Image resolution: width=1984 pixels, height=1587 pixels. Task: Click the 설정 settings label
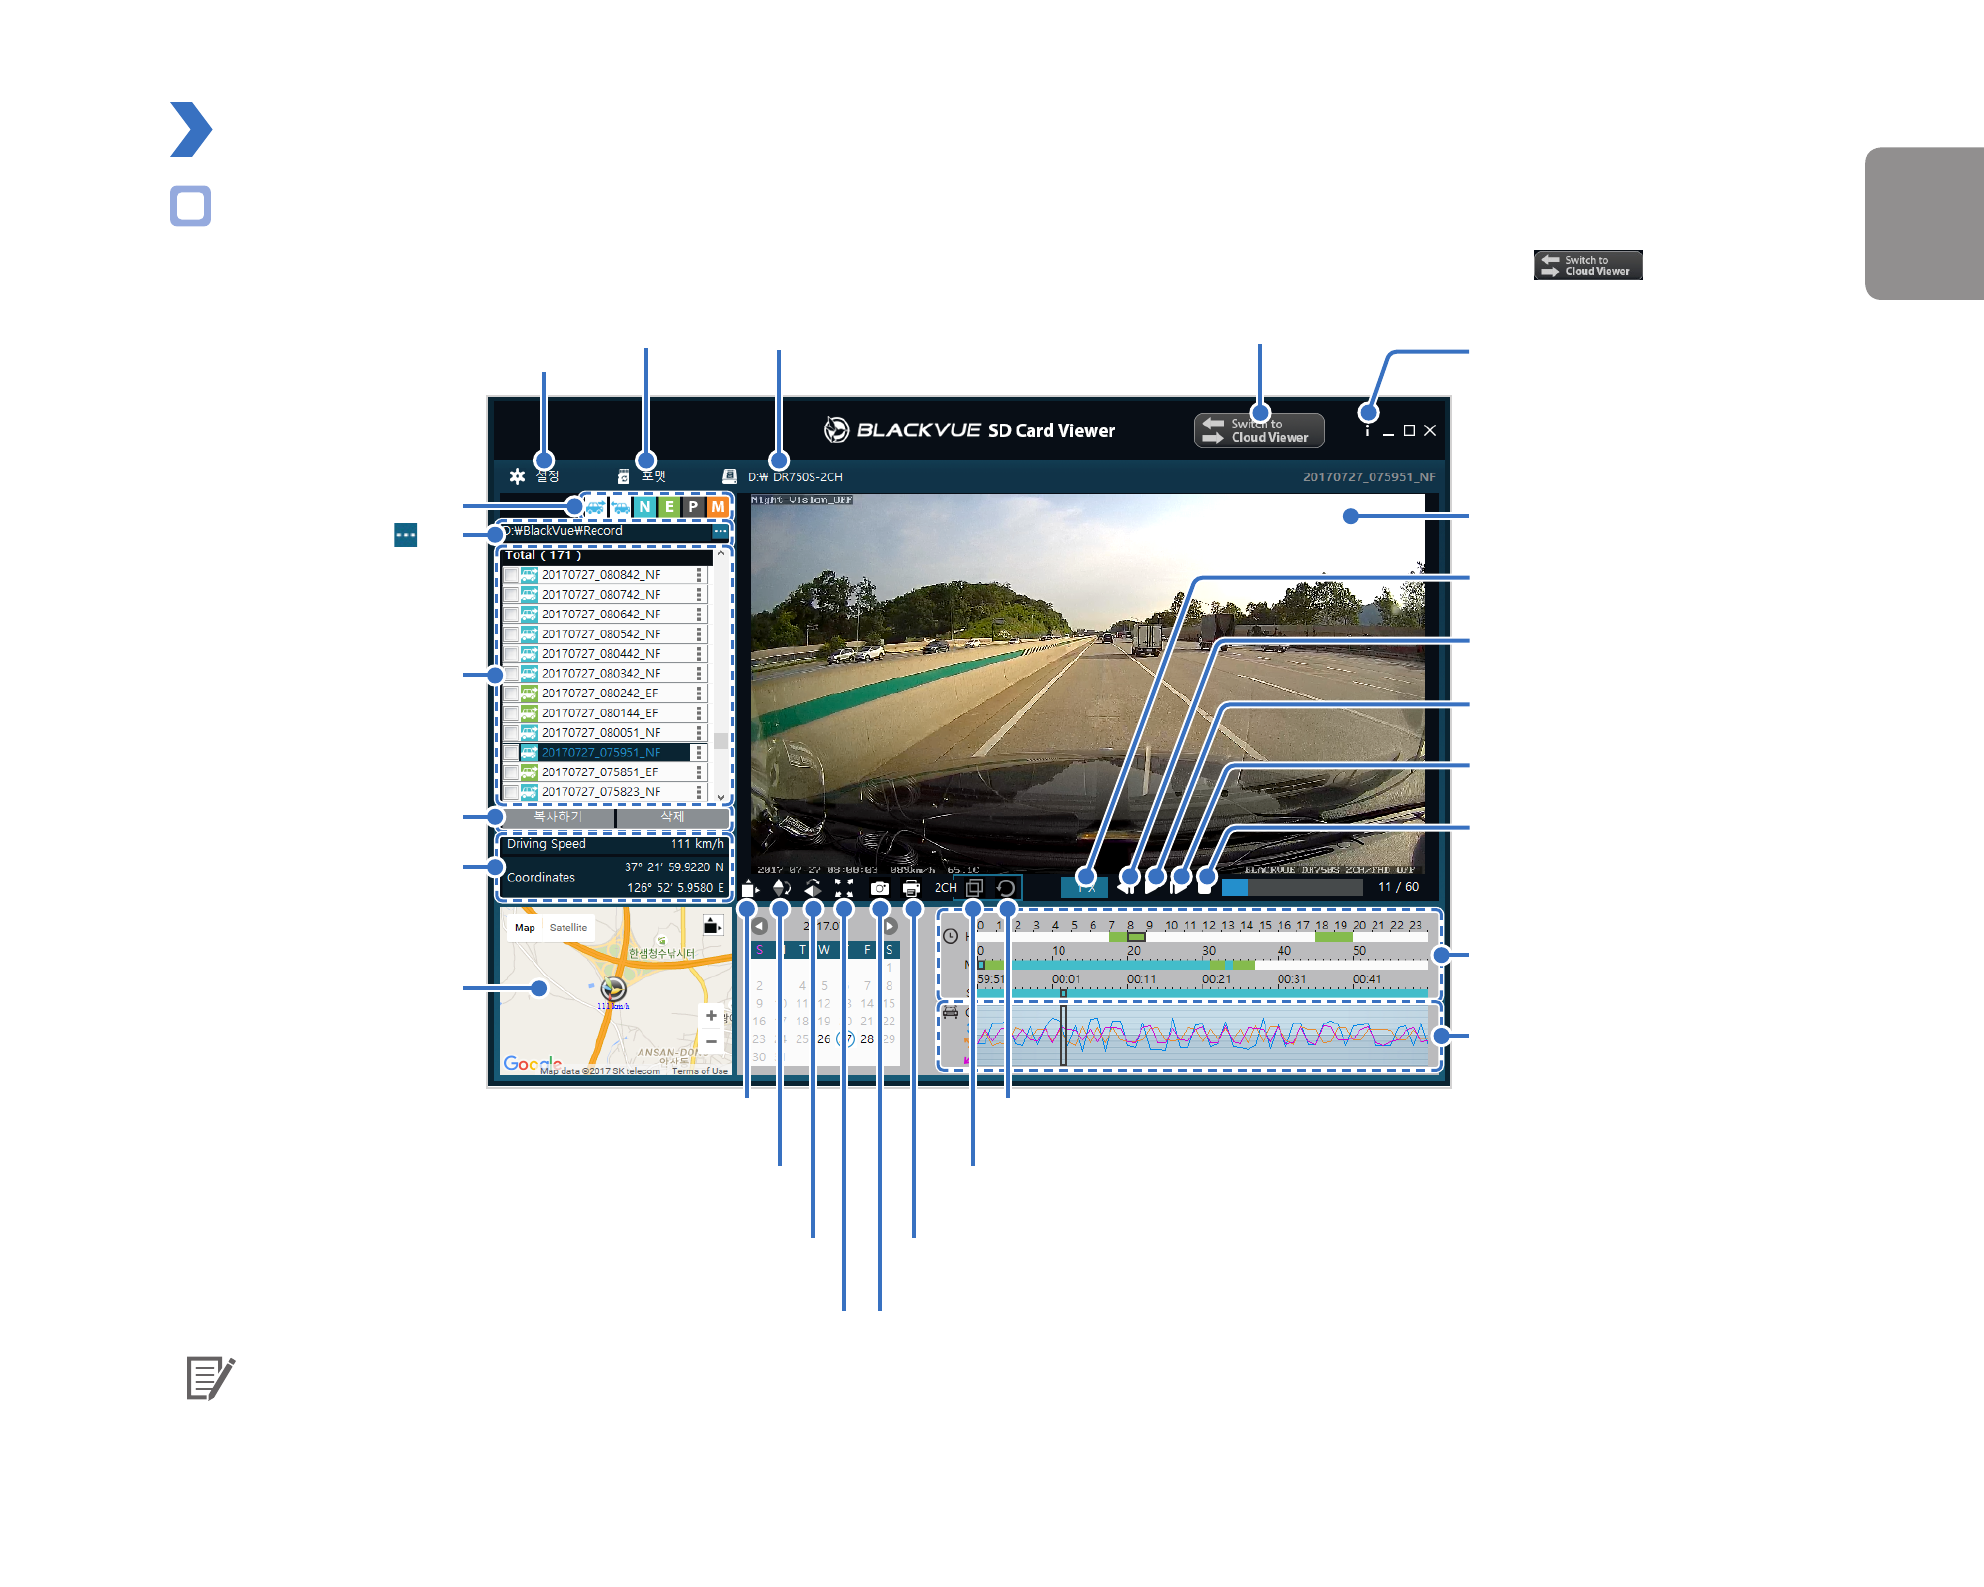[547, 477]
